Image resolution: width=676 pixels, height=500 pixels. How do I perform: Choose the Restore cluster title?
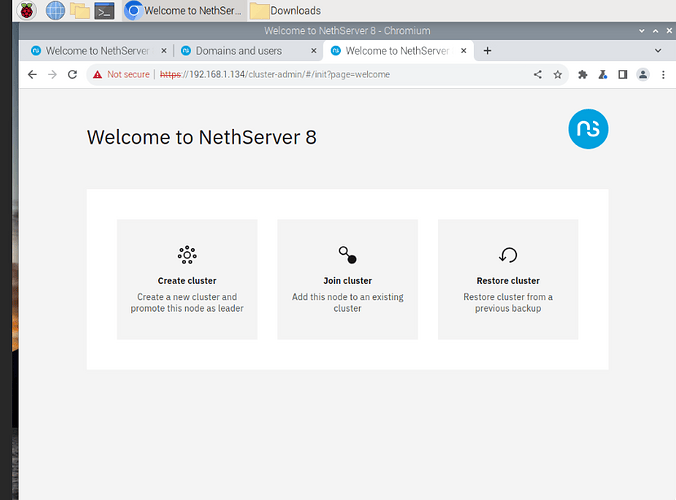(508, 281)
